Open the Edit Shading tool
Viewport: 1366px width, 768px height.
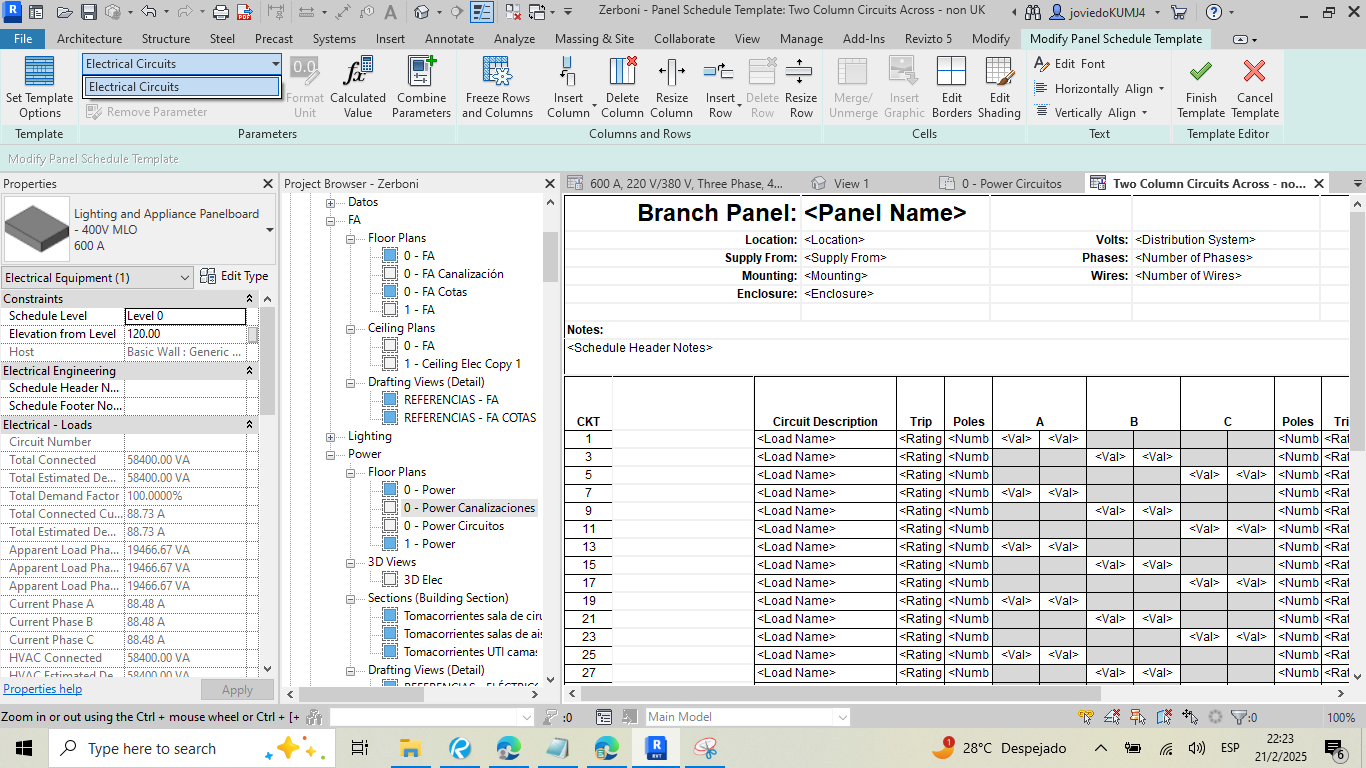tap(1000, 88)
